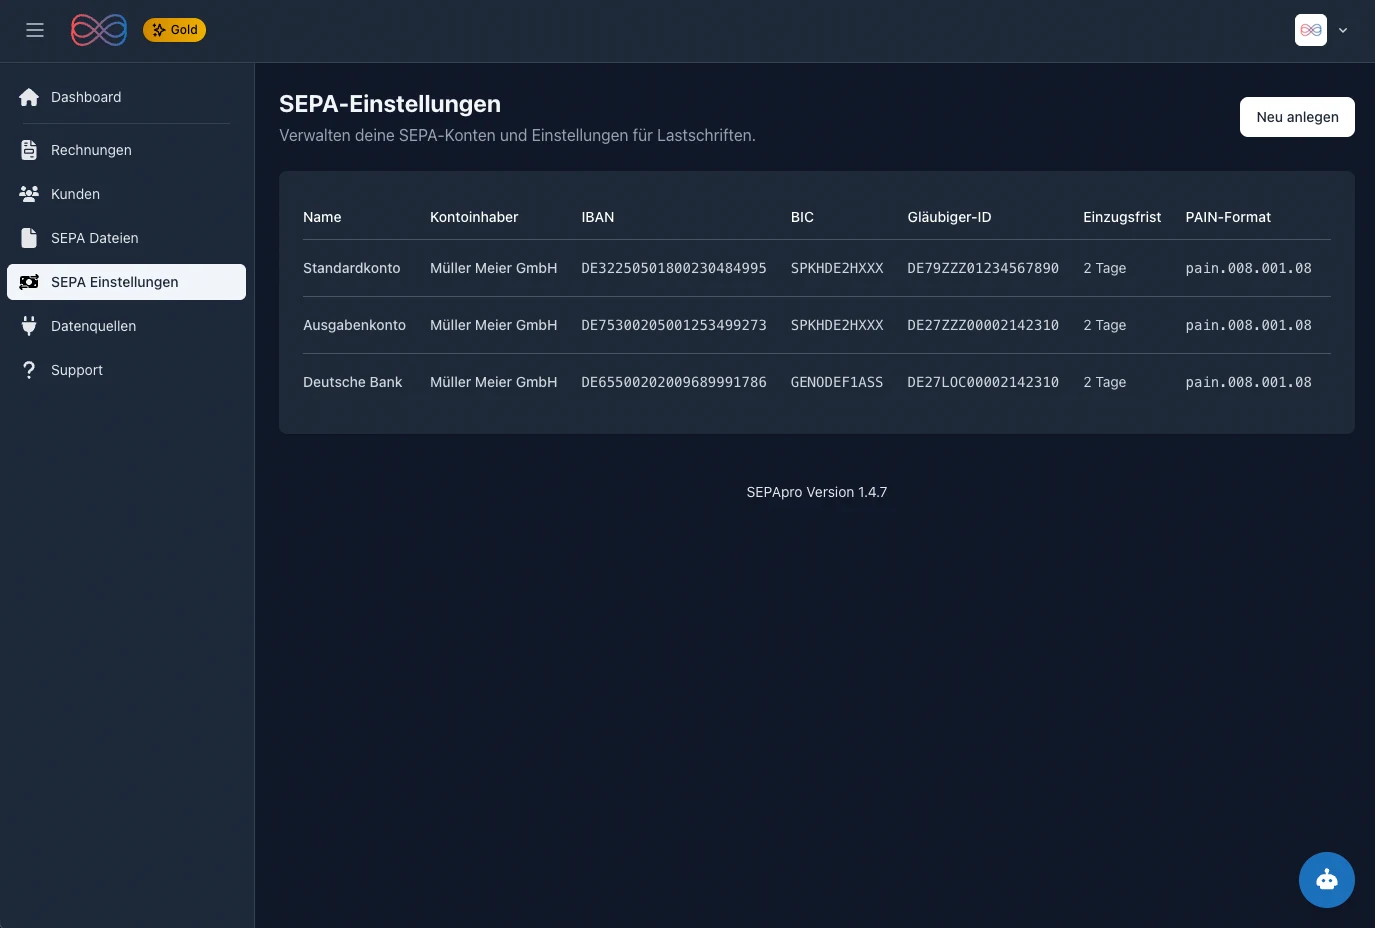This screenshot has width=1375, height=928.
Task: Click the Neu anlegen button
Action: (x=1297, y=117)
